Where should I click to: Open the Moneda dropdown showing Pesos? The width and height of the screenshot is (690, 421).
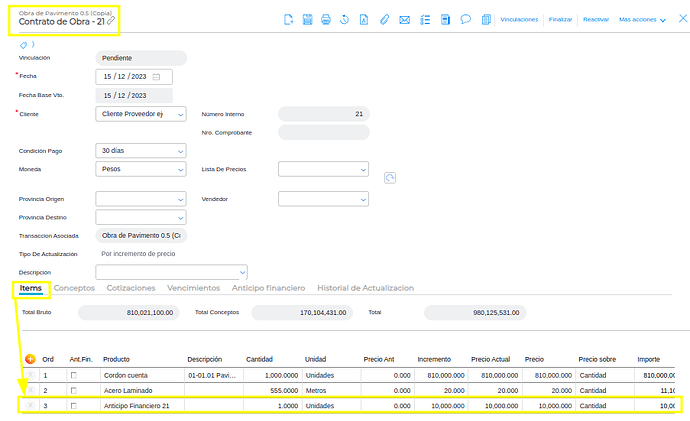tap(141, 169)
